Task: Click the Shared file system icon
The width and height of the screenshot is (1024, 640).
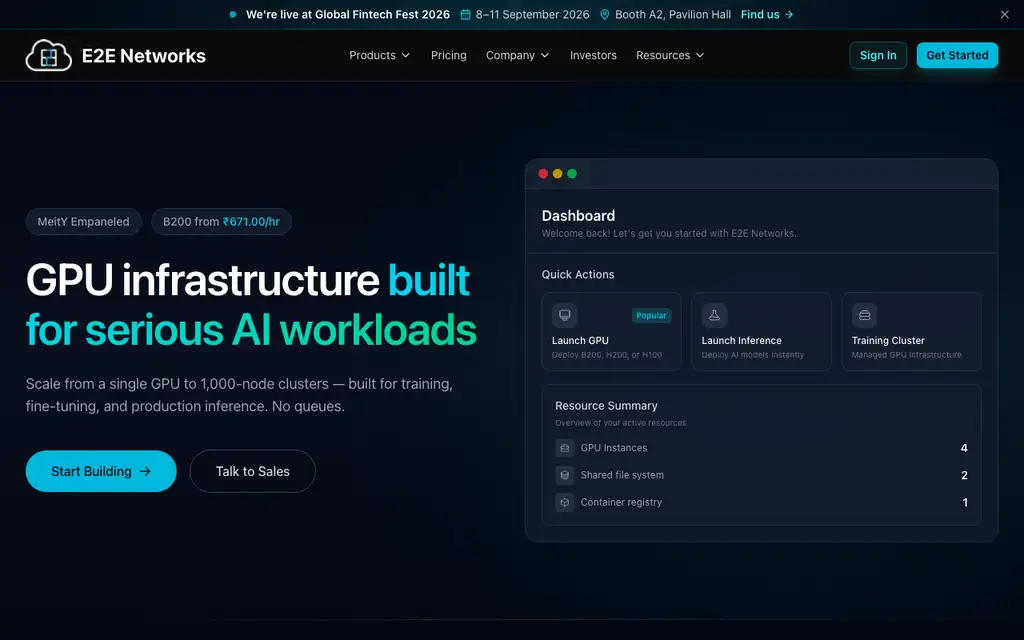Action: click(565, 475)
